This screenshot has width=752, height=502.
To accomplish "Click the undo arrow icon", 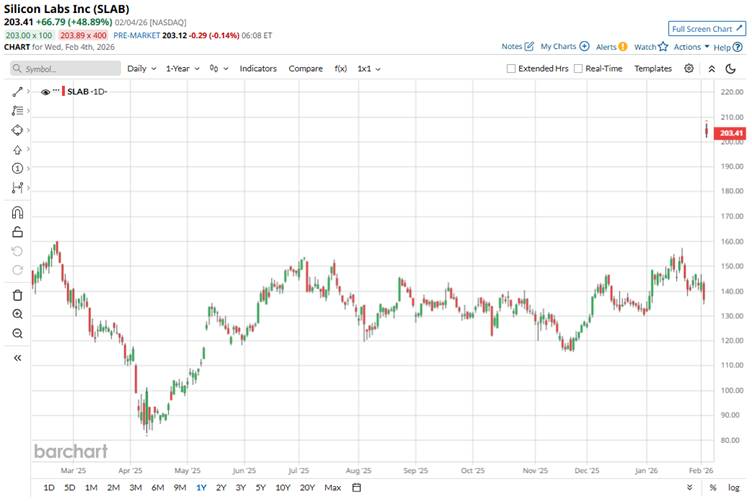I will (x=17, y=251).
